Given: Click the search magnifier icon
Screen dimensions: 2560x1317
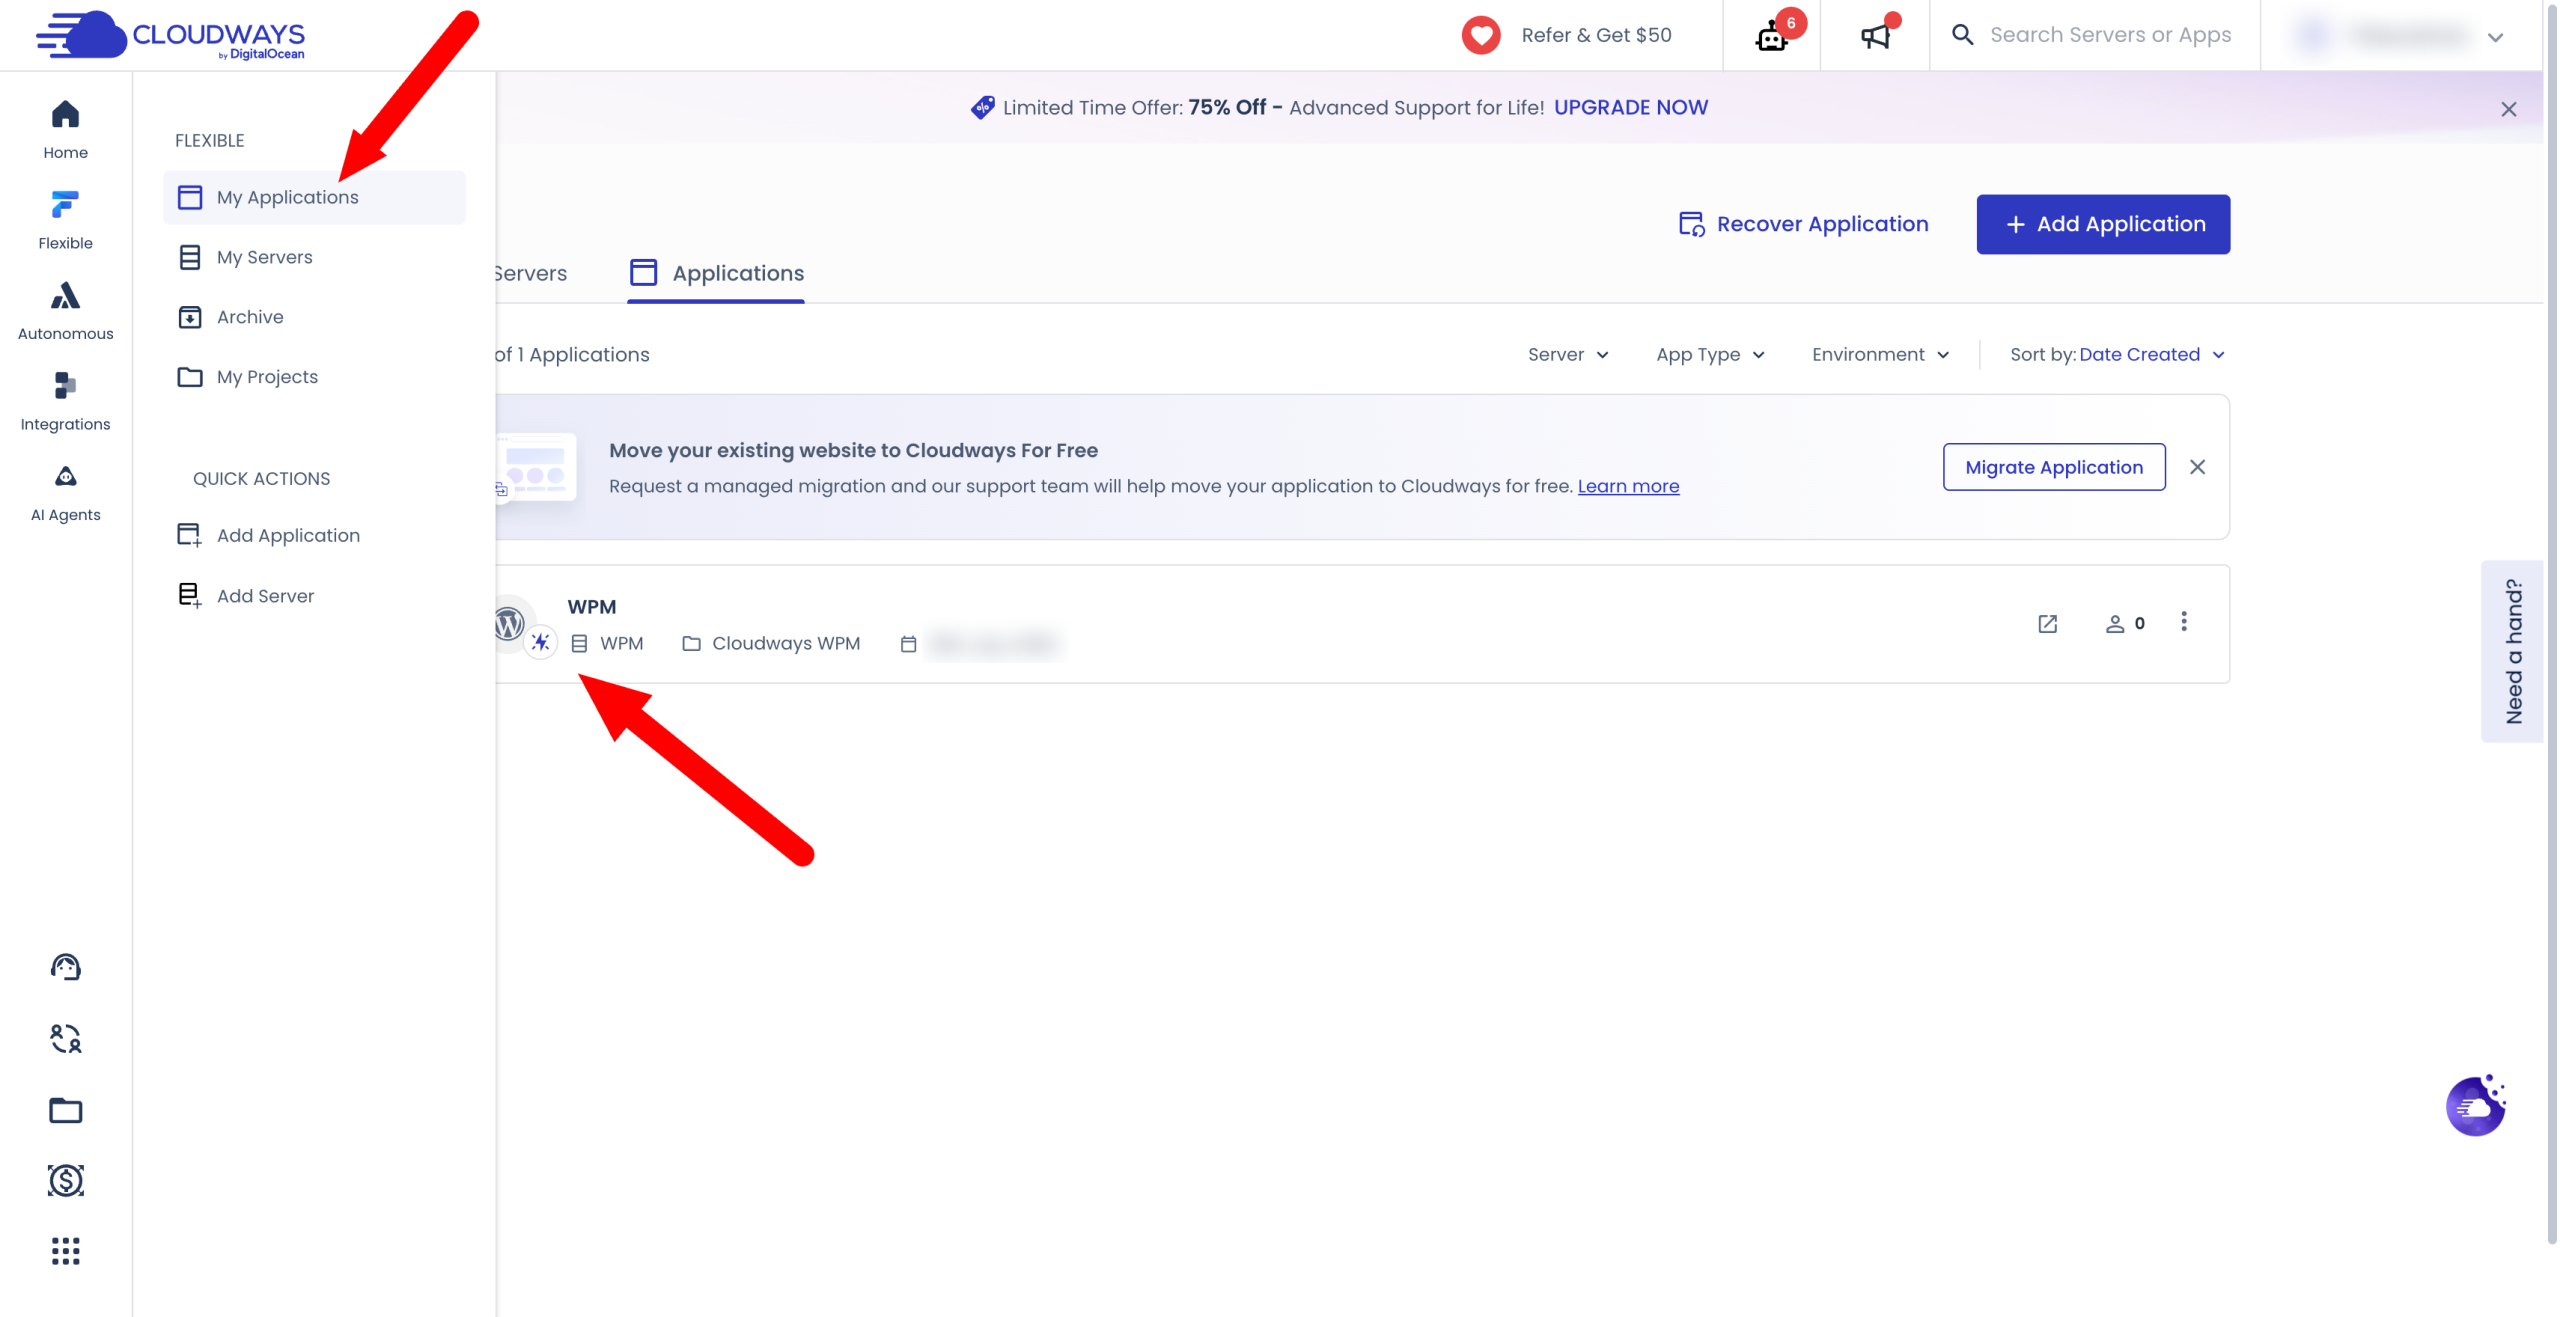Looking at the screenshot, I should click(x=1963, y=35).
